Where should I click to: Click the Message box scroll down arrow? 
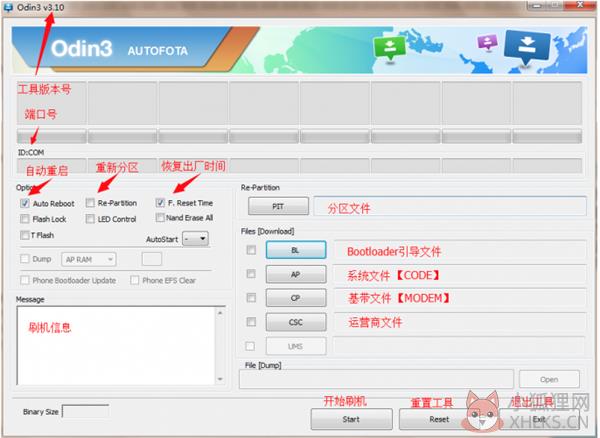(x=220, y=379)
